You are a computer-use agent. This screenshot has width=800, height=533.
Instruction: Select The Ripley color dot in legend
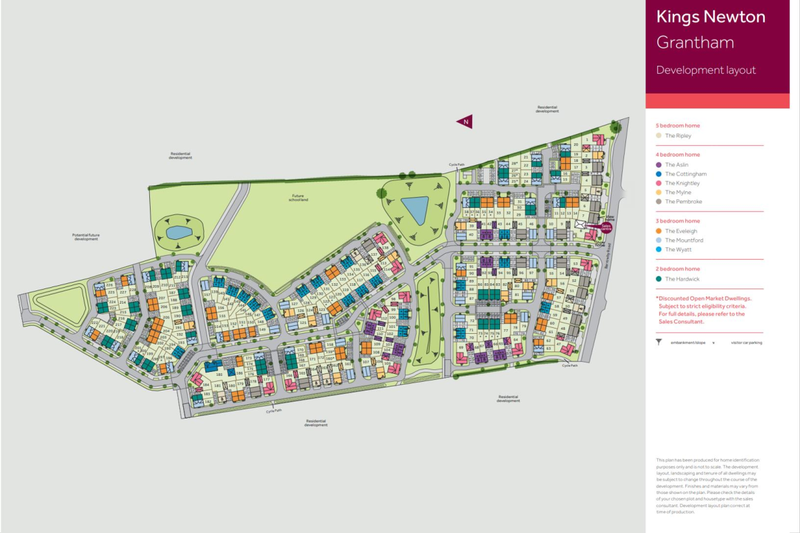(659, 135)
